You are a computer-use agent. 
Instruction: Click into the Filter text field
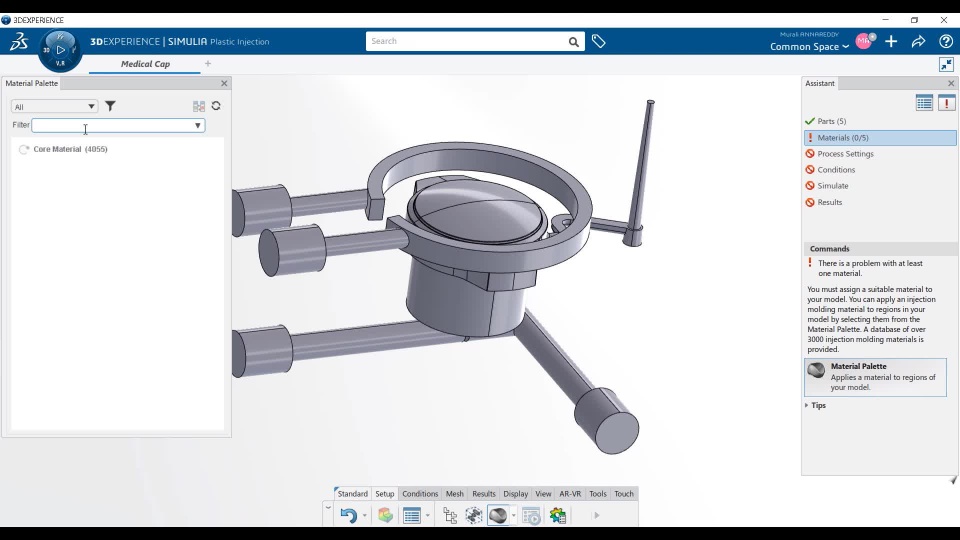pos(111,126)
